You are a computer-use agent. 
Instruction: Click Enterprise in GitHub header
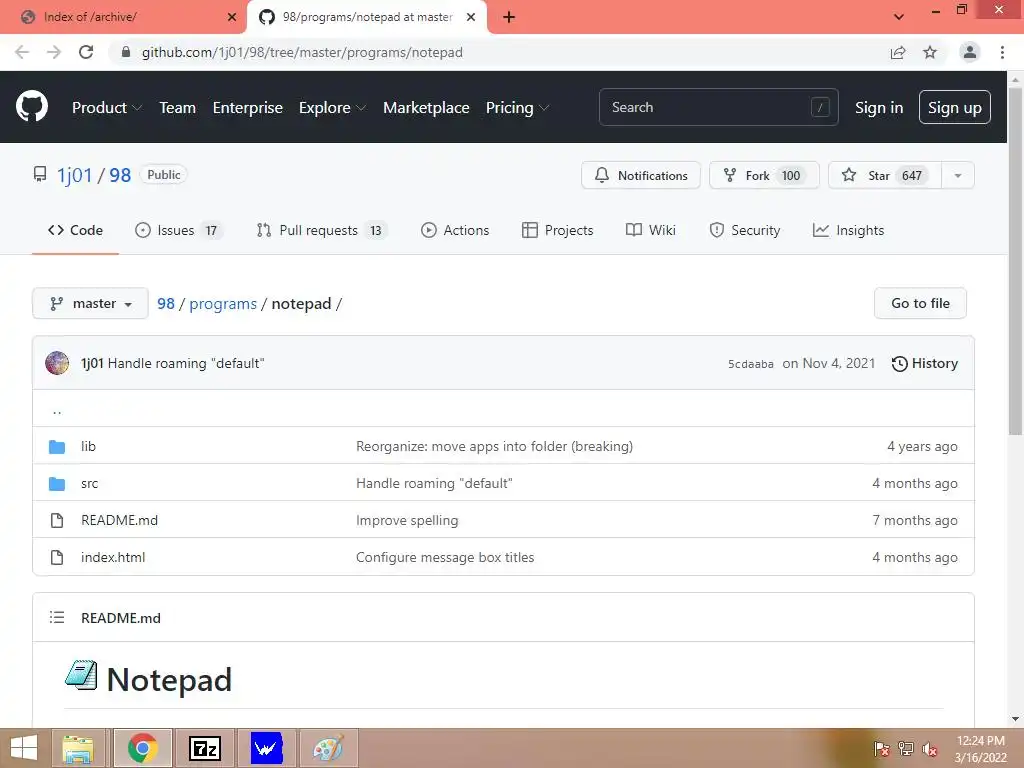(x=248, y=108)
